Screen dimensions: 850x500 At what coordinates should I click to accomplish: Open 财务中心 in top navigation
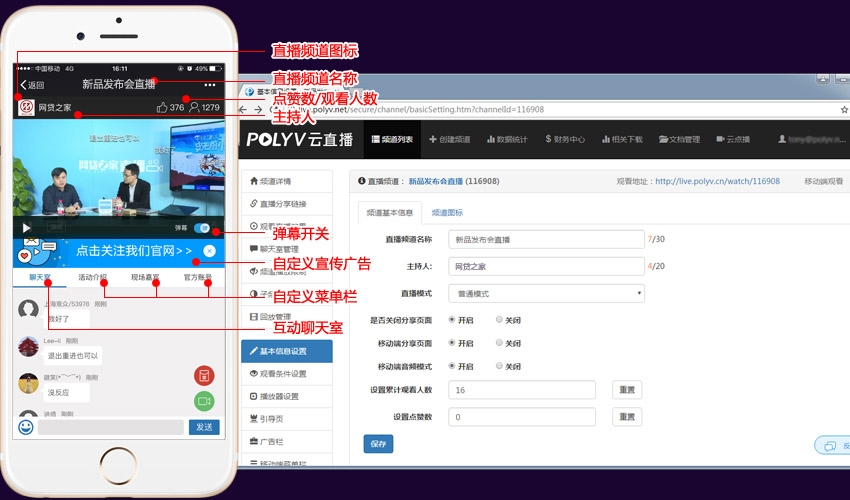565,139
